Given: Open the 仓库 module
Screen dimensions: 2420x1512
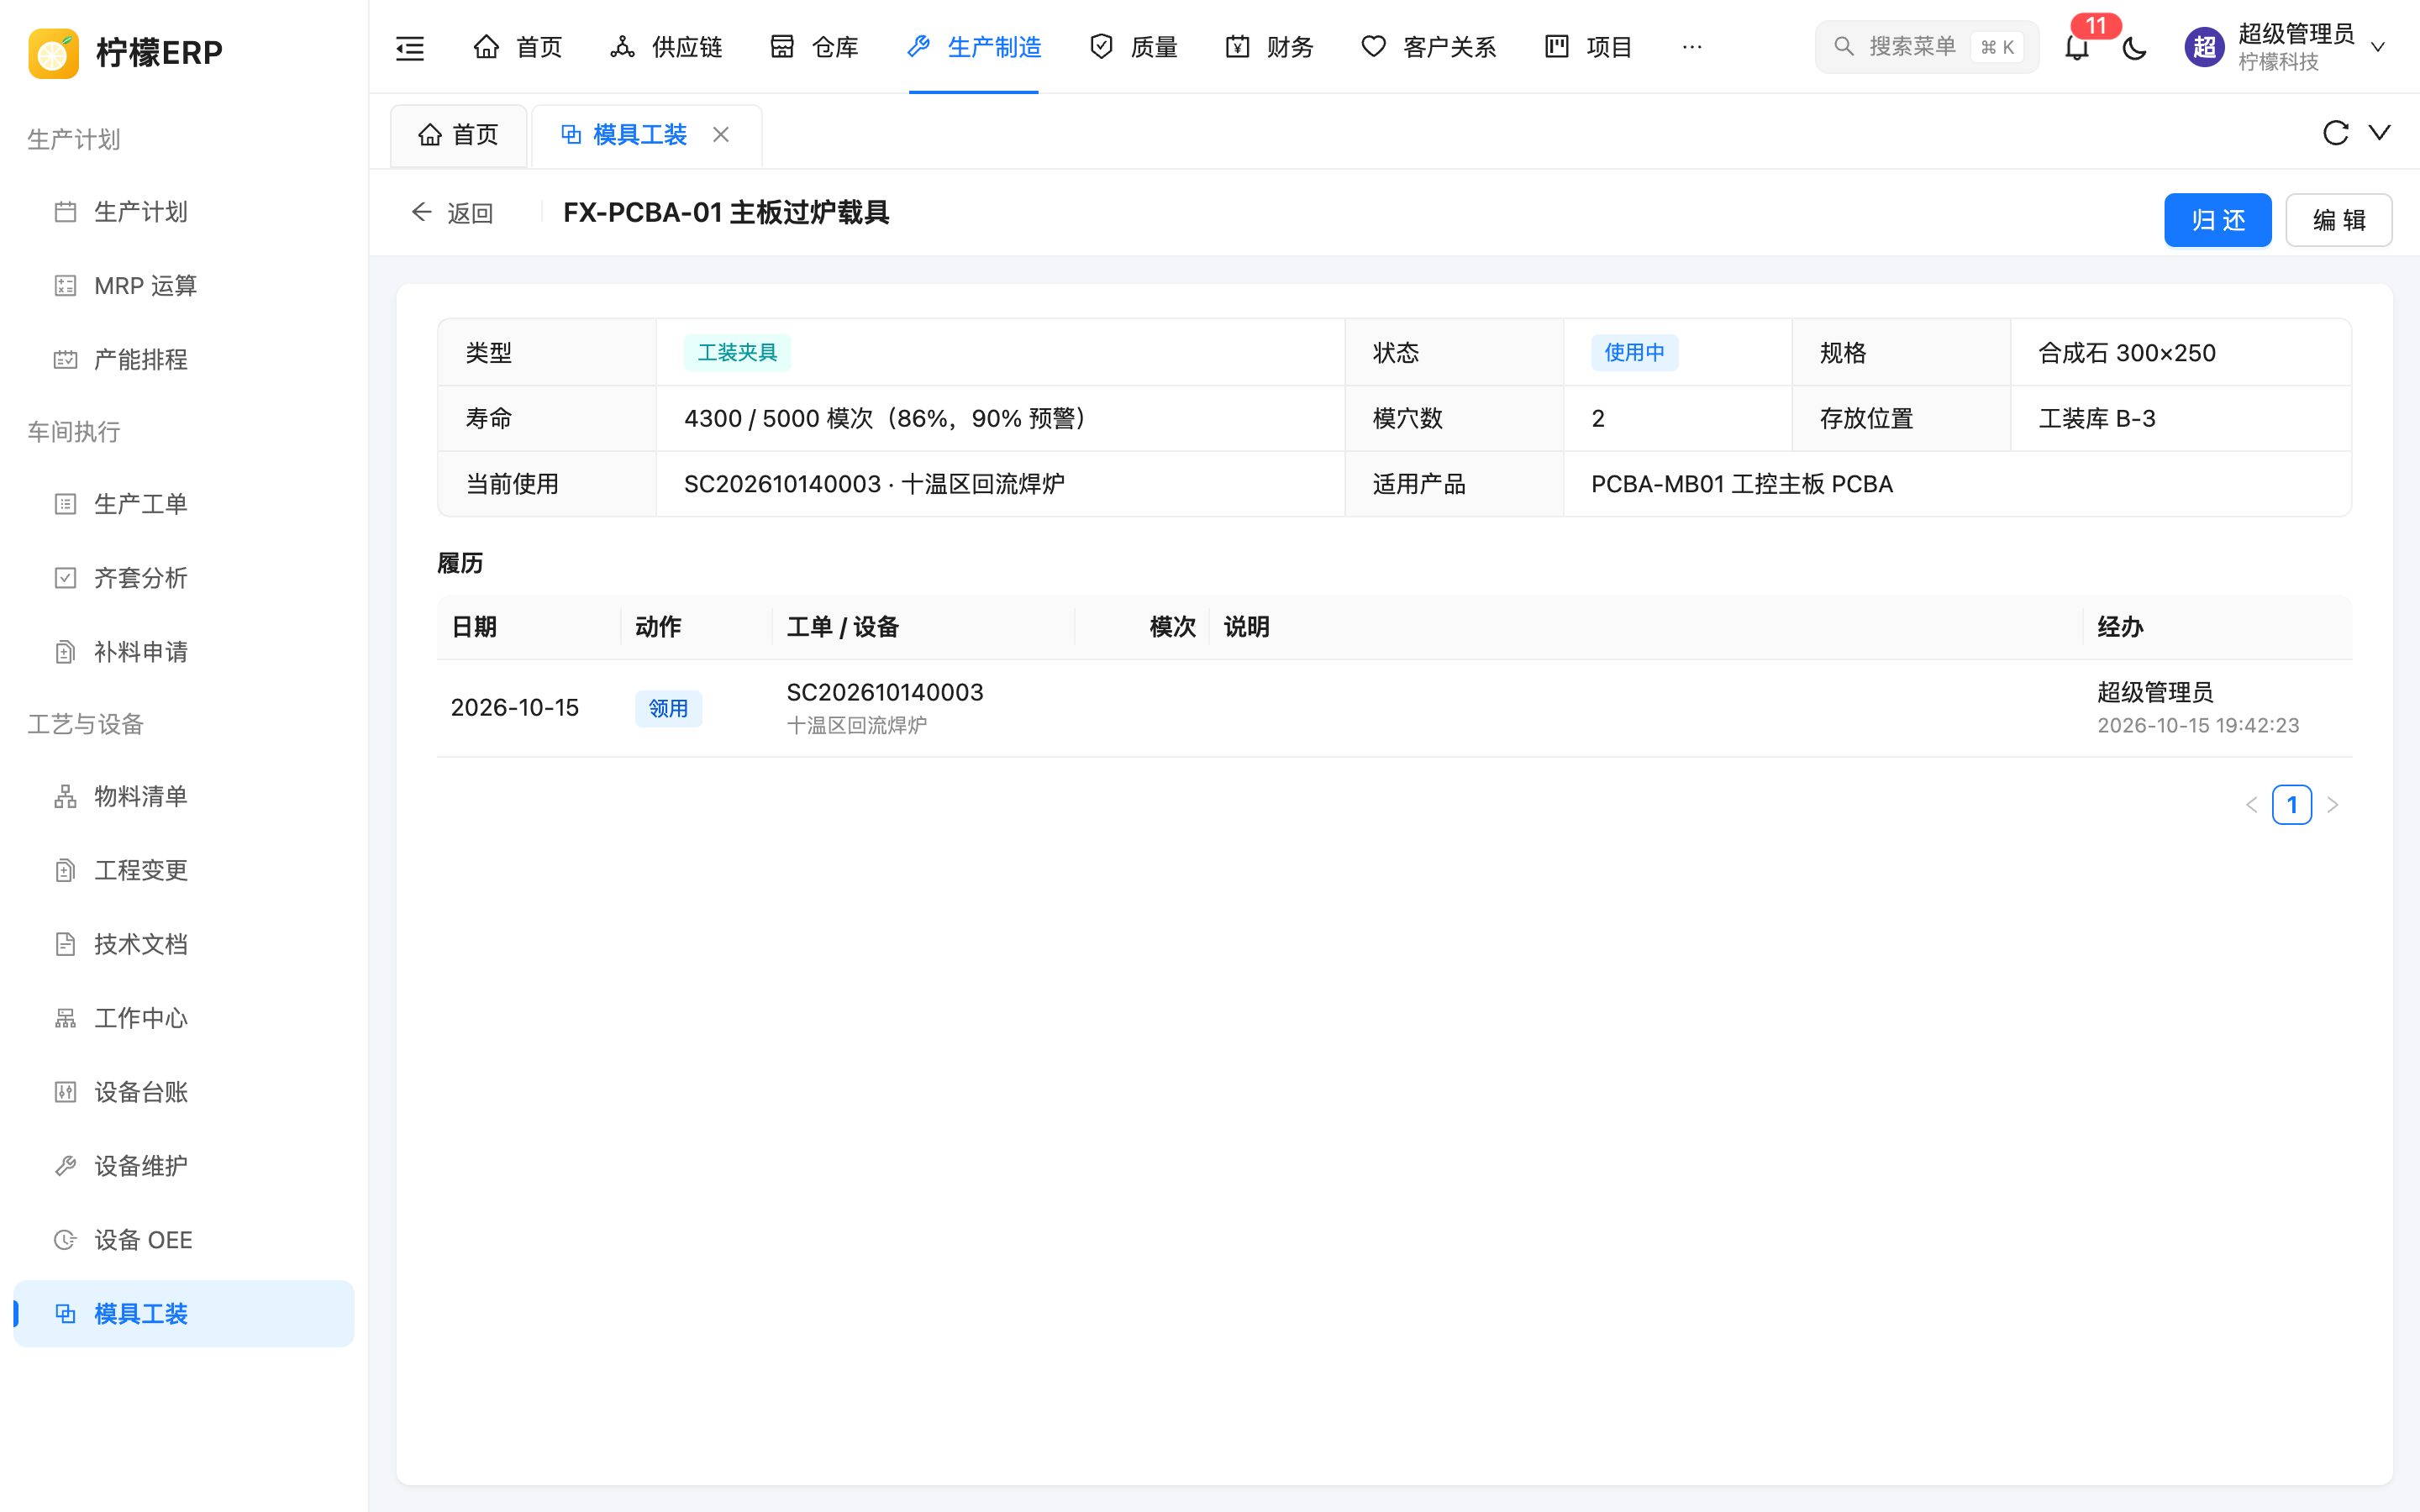Looking at the screenshot, I should [x=814, y=47].
